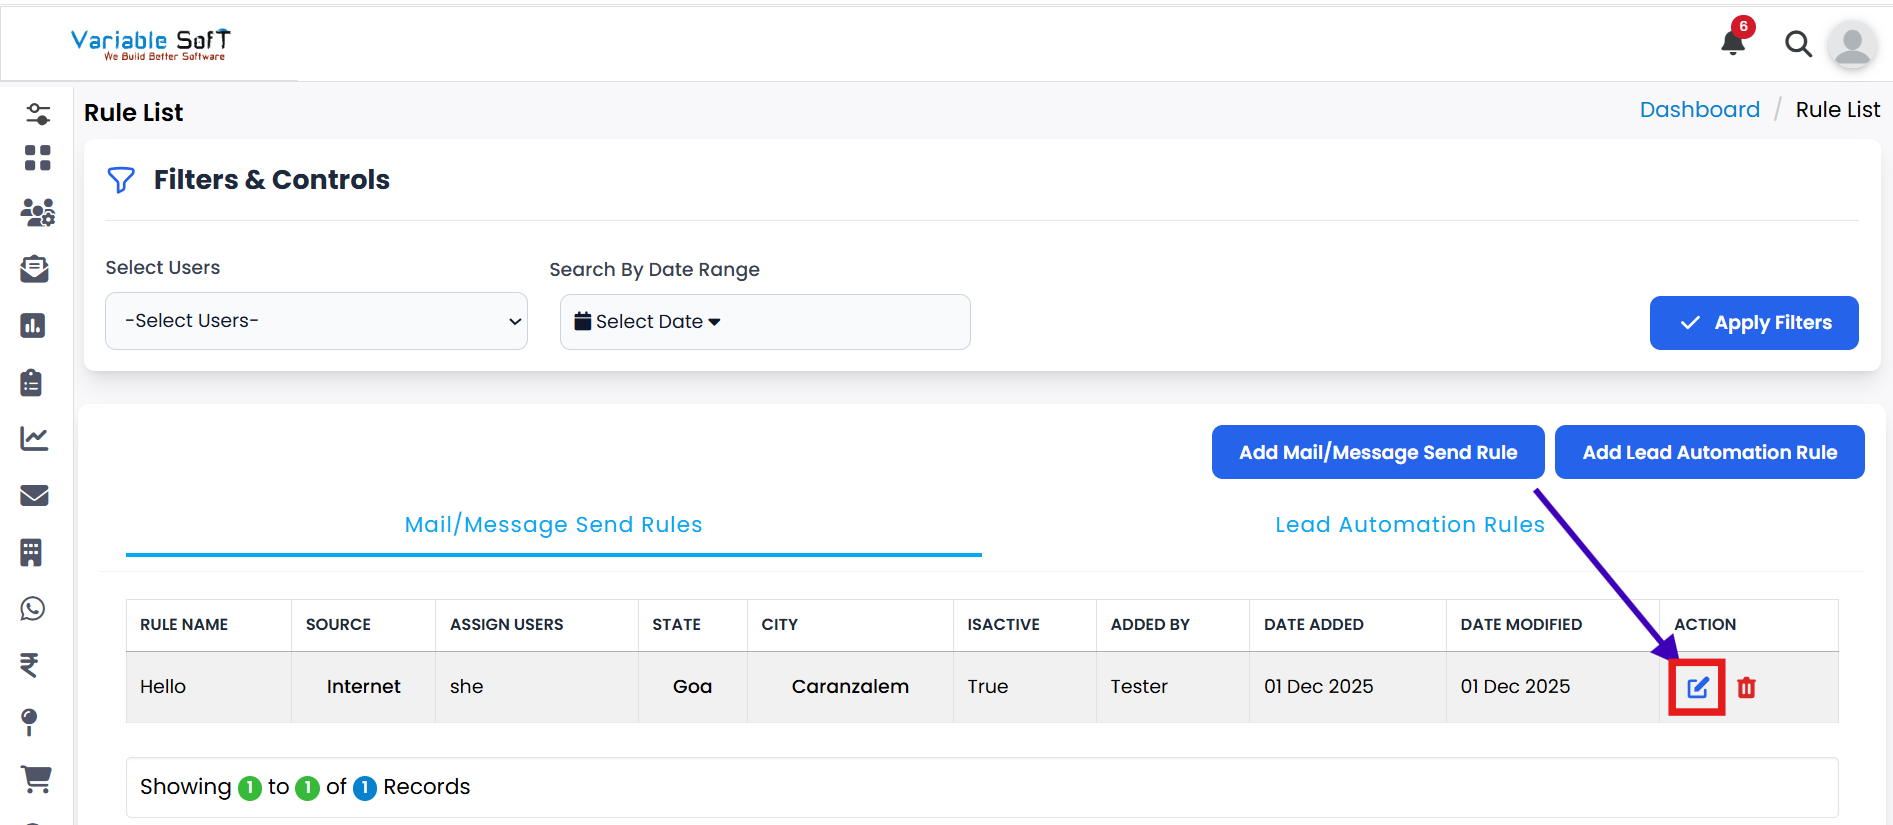This screenshot has width=1893, height=825.
Task: Open the user profile avatar
Action: click(1852, 45)
